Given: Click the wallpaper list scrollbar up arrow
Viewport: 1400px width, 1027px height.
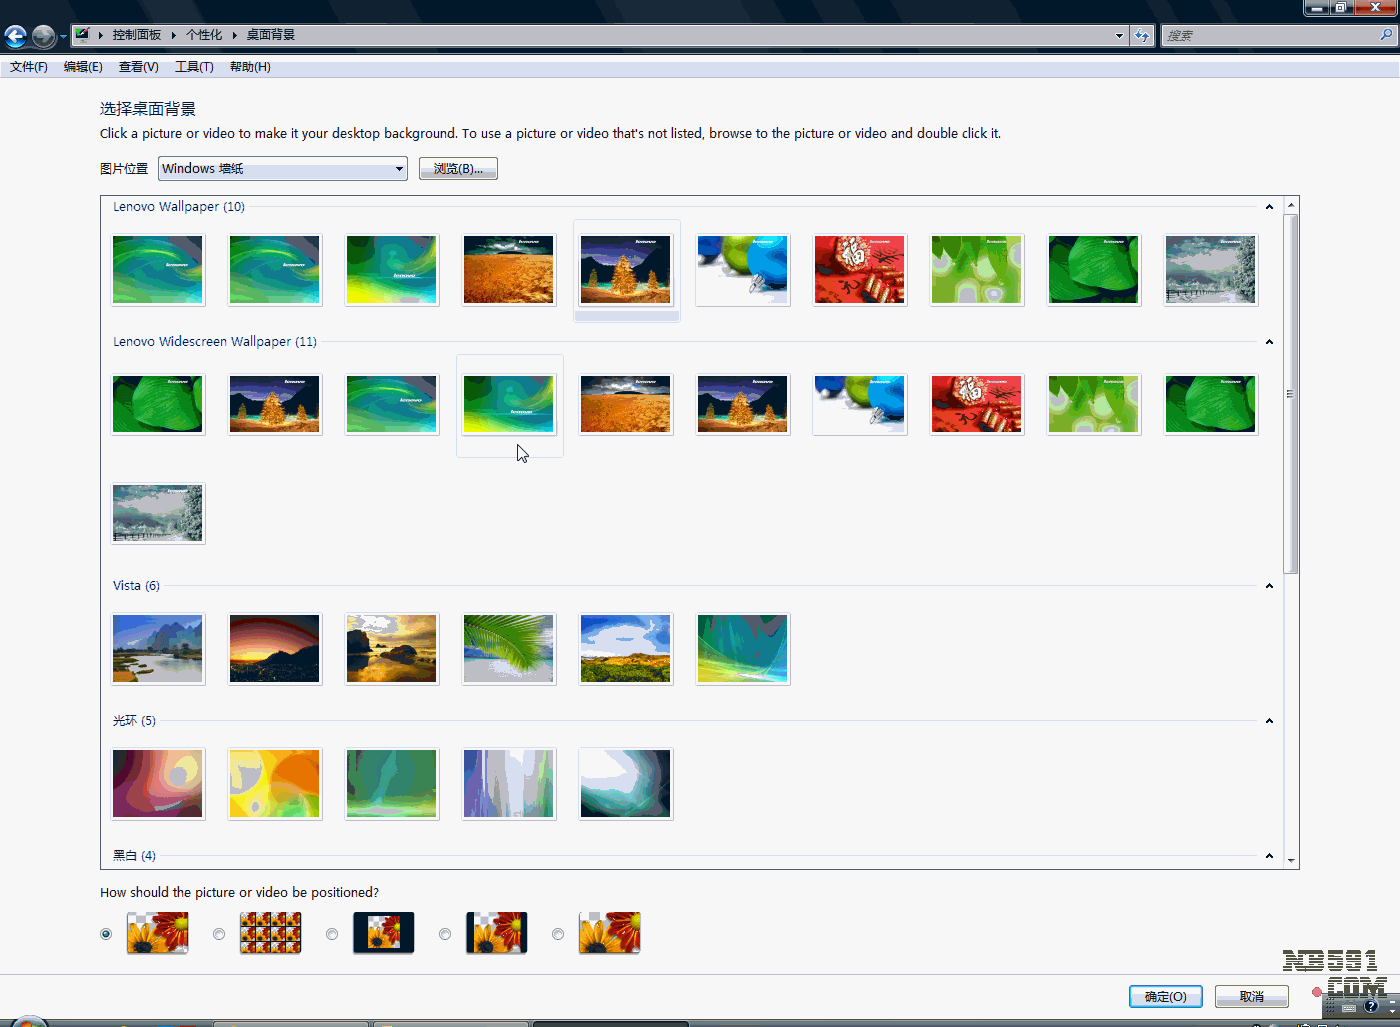Looking at the screenshot, I should tap(1291, 205).
